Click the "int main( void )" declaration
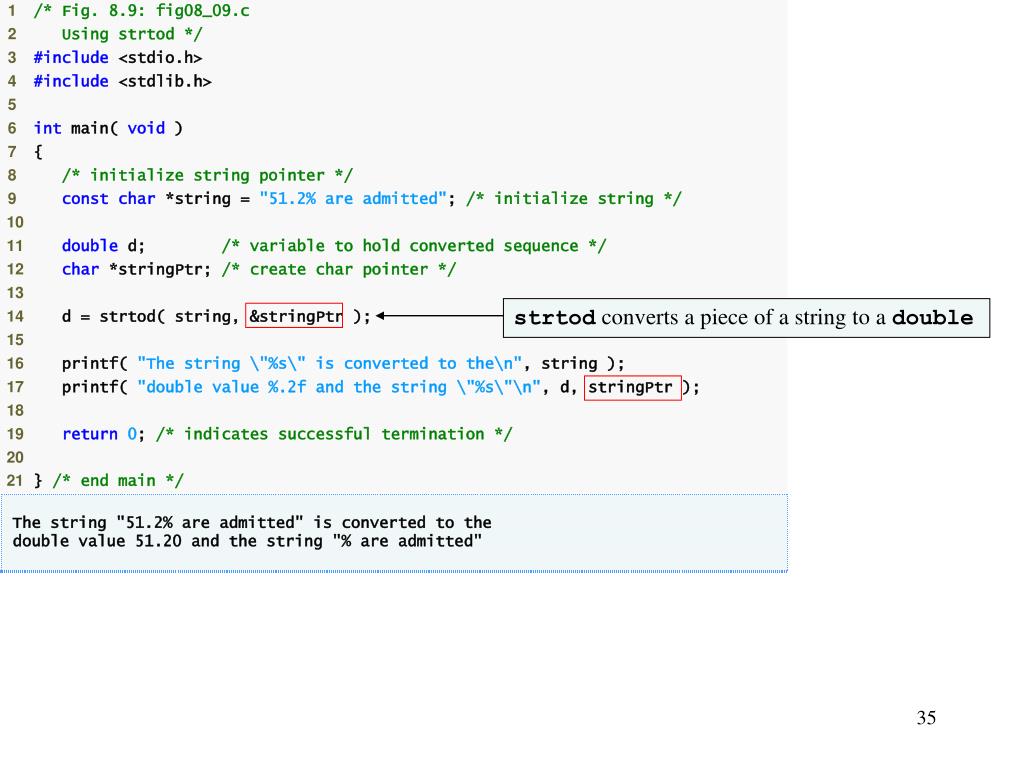The width and height of the screenshot is (1024, 768). click(108, 128)
